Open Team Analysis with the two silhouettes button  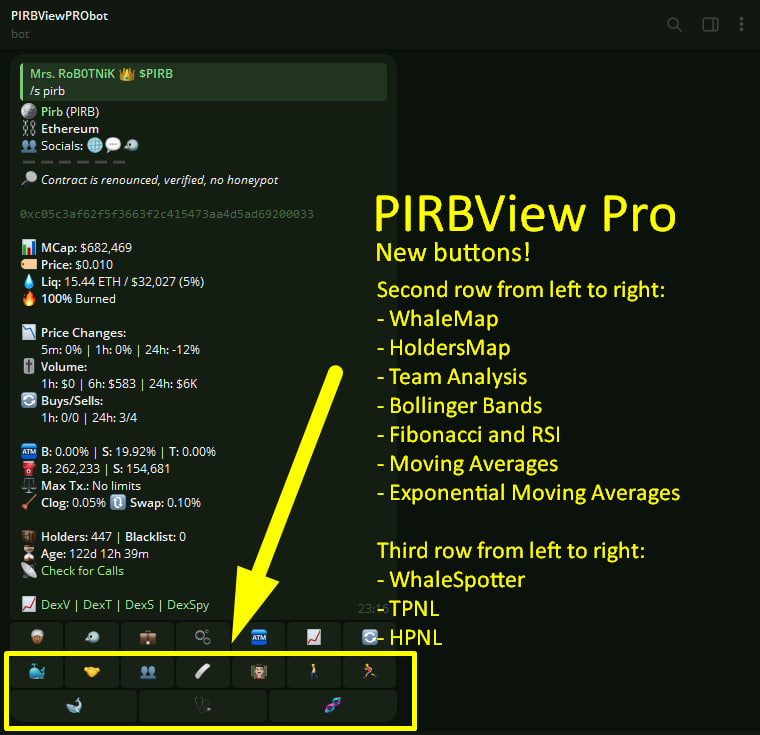point(147,671)
